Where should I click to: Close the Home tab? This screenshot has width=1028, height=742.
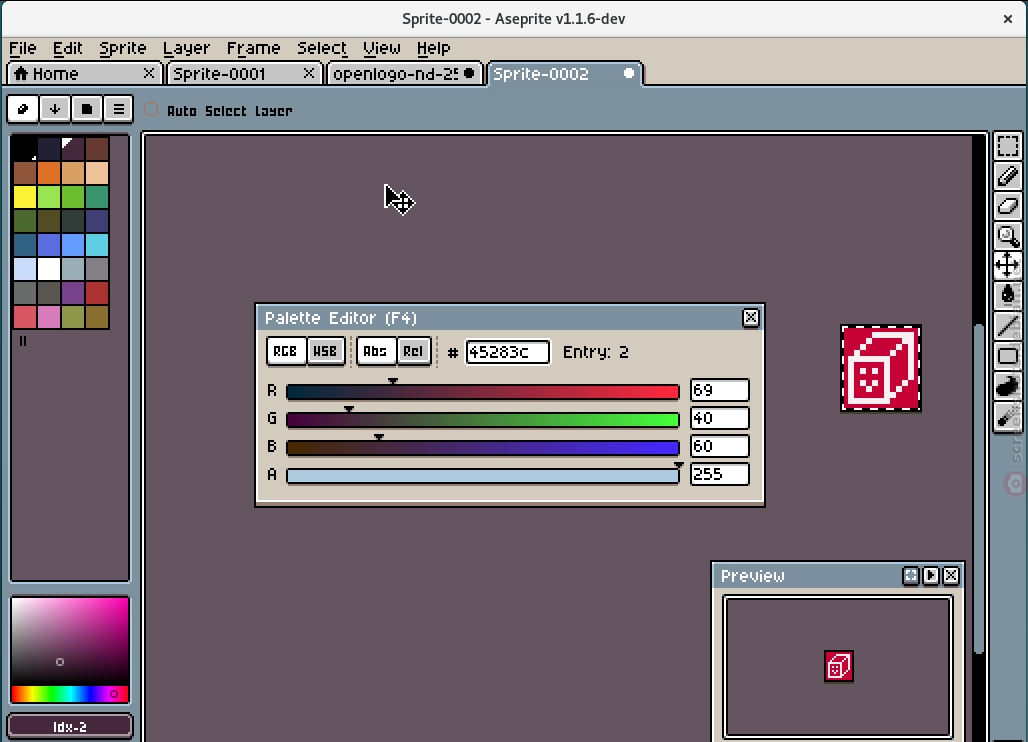click(149, 73)
